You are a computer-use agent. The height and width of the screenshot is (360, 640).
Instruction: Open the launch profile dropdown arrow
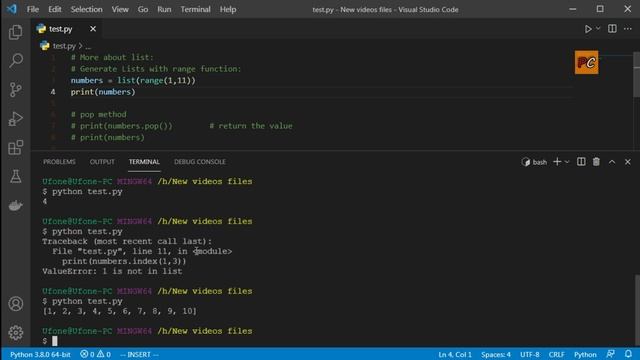pyautogui.click(x=567, y=162)
